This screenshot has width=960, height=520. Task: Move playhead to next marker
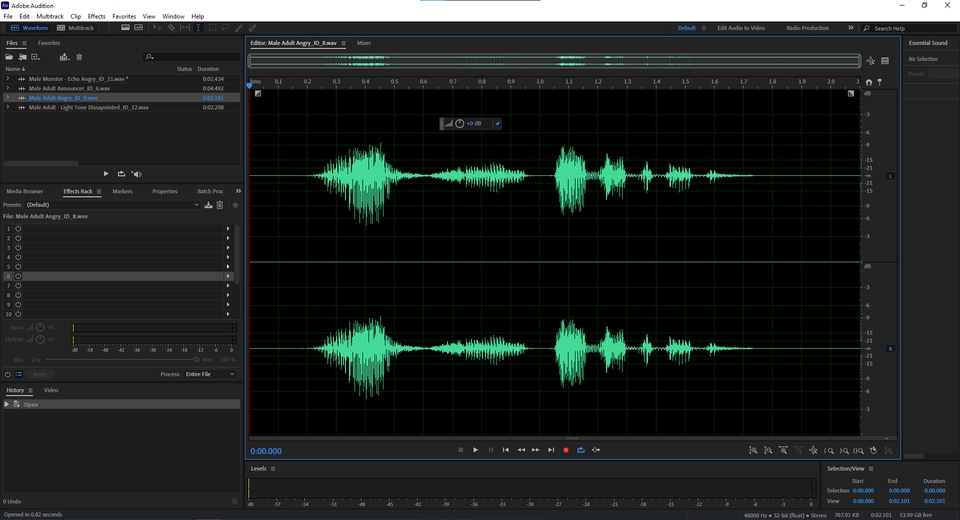click(551, 450)
